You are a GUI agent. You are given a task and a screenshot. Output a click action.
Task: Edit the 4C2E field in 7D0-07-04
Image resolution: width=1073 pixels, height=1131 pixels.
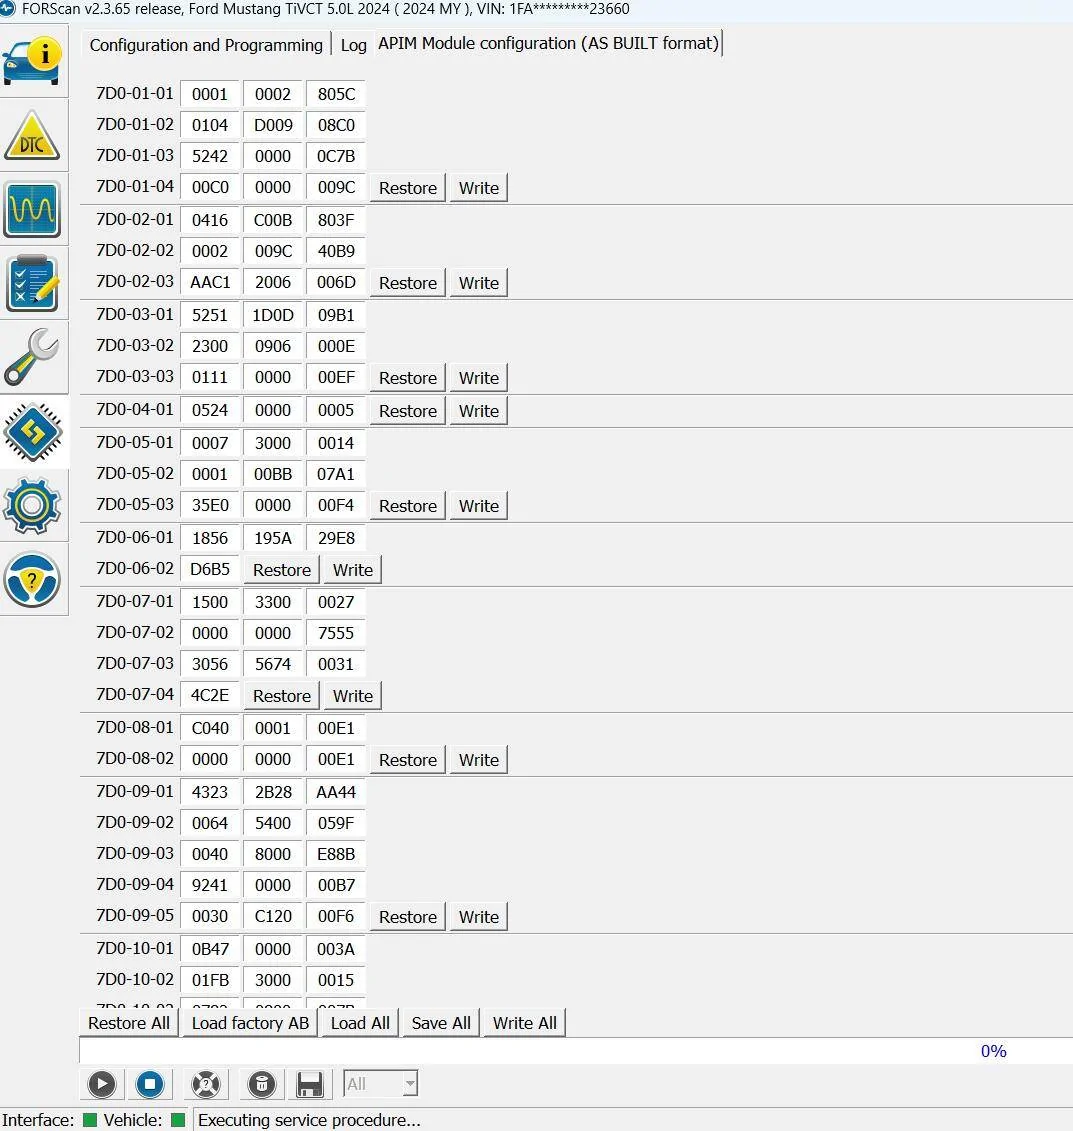pyautogui.click(x=210, y=695)
